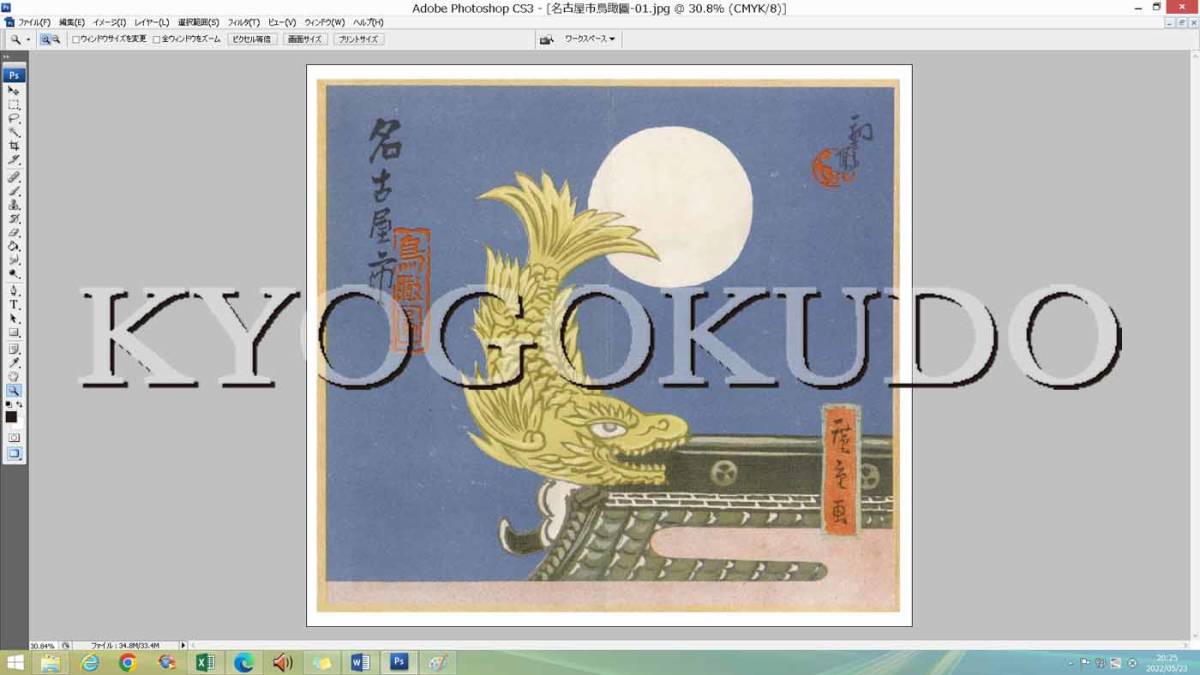The image size is (1200, 675).
Task: Select the History Brush tool
Action: (x=14, y=219)
